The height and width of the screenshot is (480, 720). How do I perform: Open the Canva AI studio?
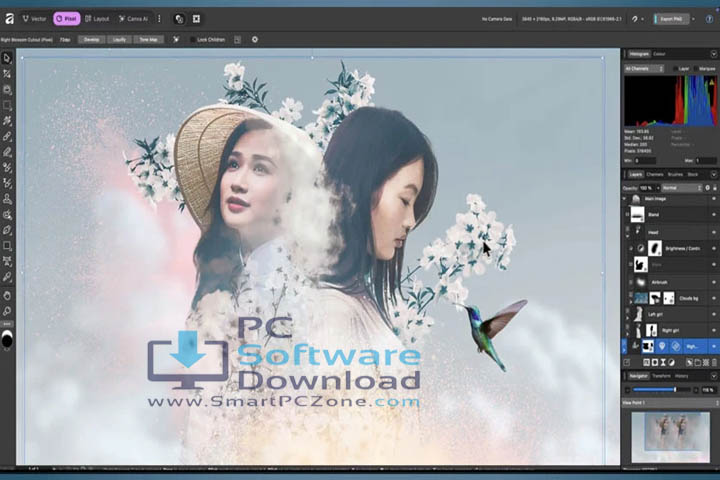(133, 19)
